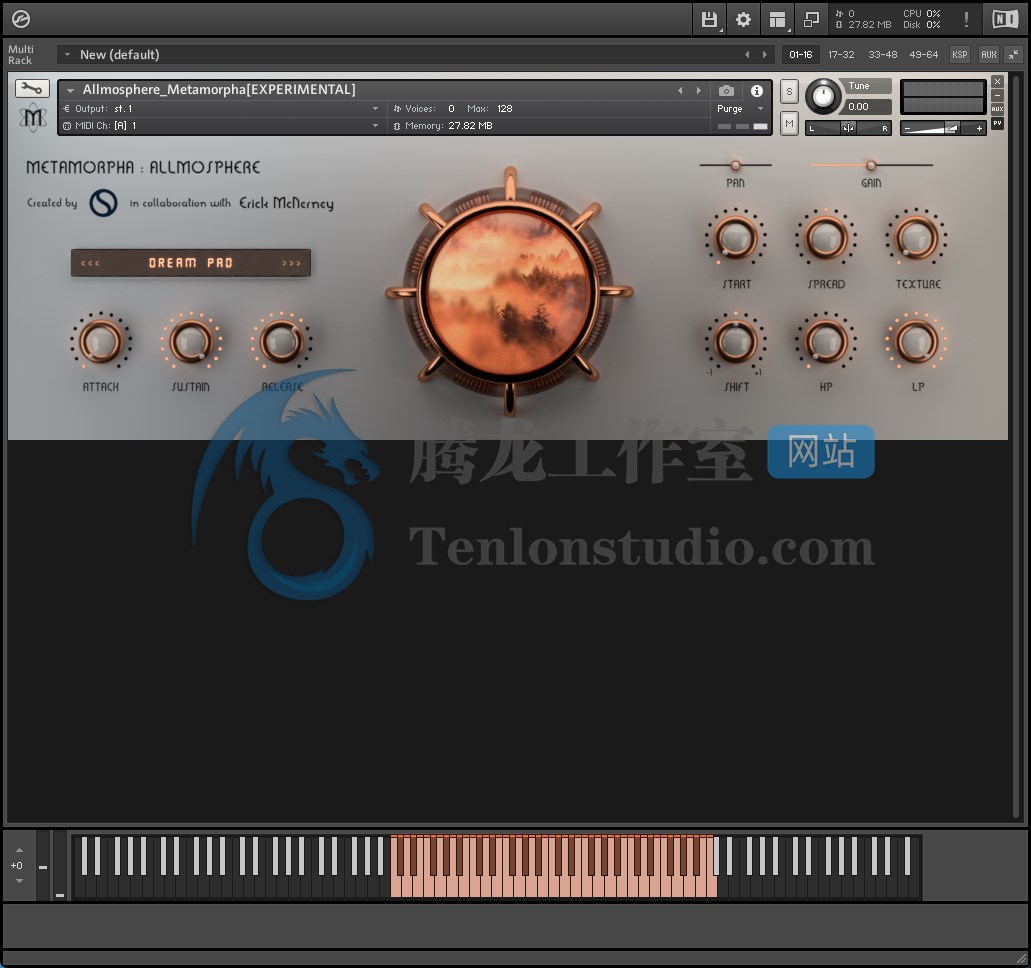Viewport: 1031px width, 968px height.
Task: Click the Memory 27.82 MB readout
Action: (443, 126)
